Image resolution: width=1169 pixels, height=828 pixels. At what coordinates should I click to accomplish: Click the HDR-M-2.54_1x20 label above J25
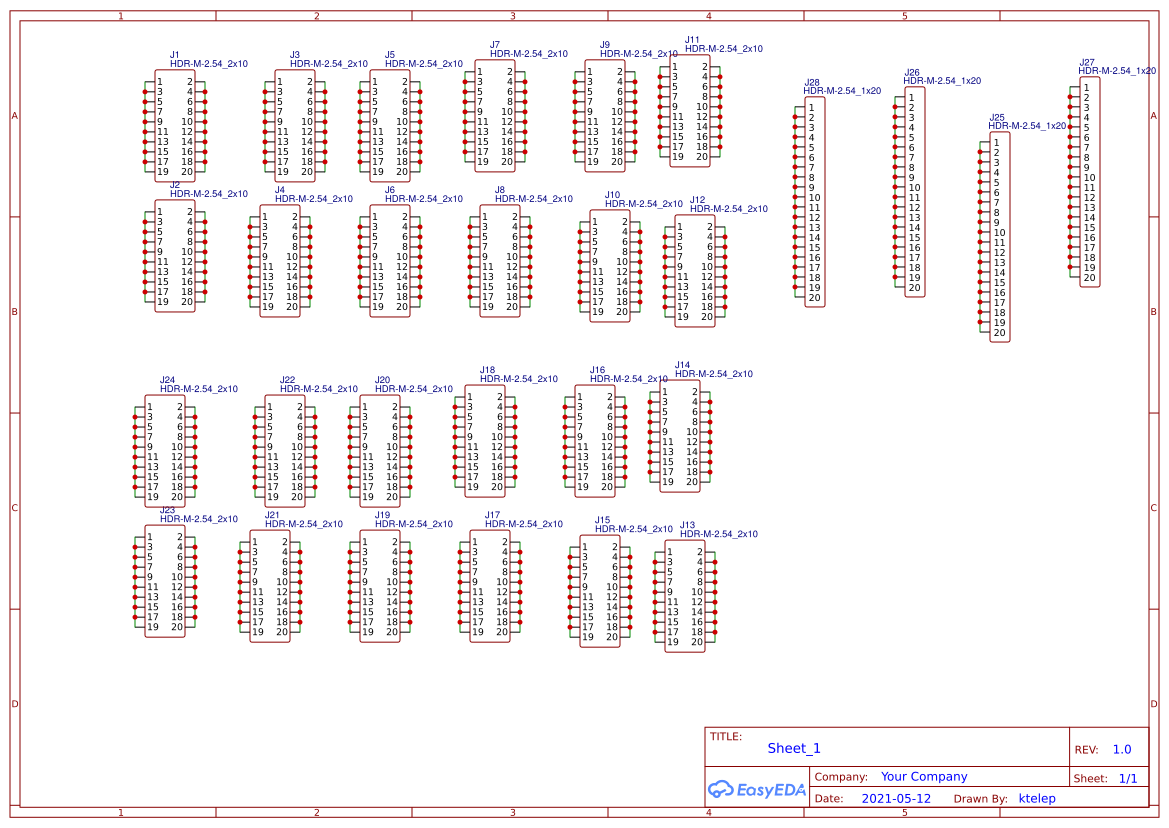pos(1027,125)
